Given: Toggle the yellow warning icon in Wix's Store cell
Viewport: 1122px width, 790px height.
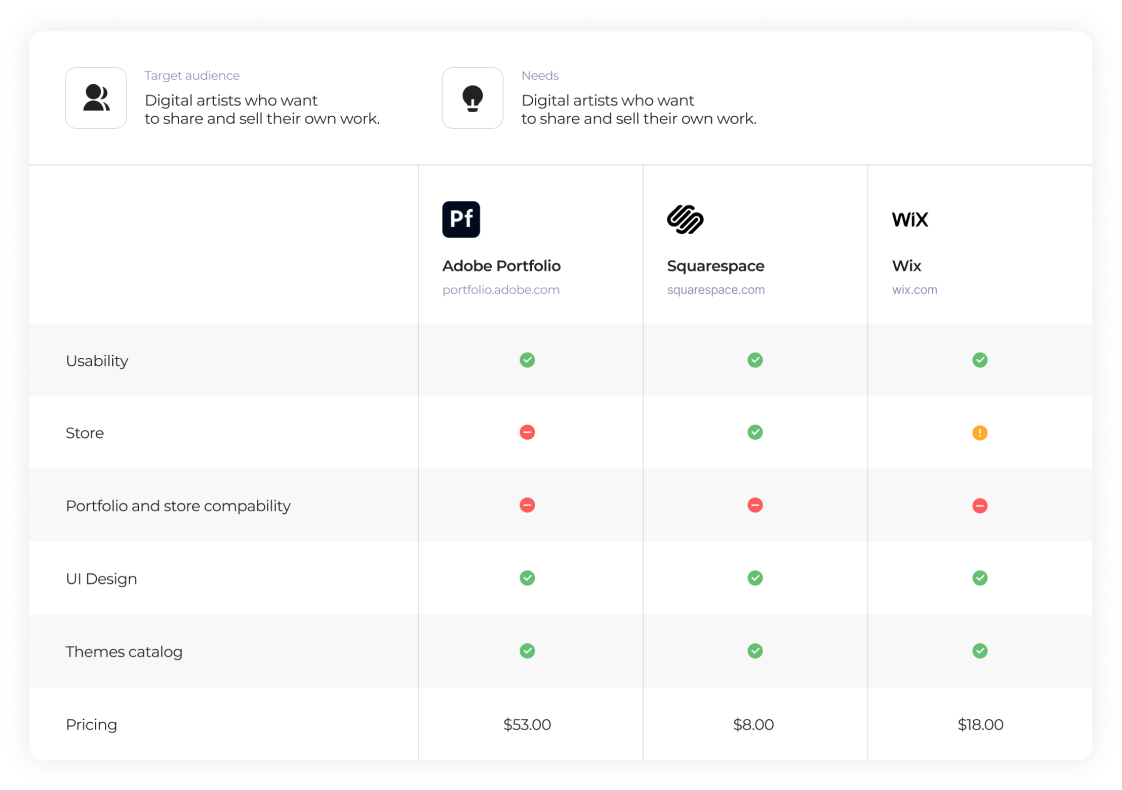Looking at the screenshot, I should [980, 432].
